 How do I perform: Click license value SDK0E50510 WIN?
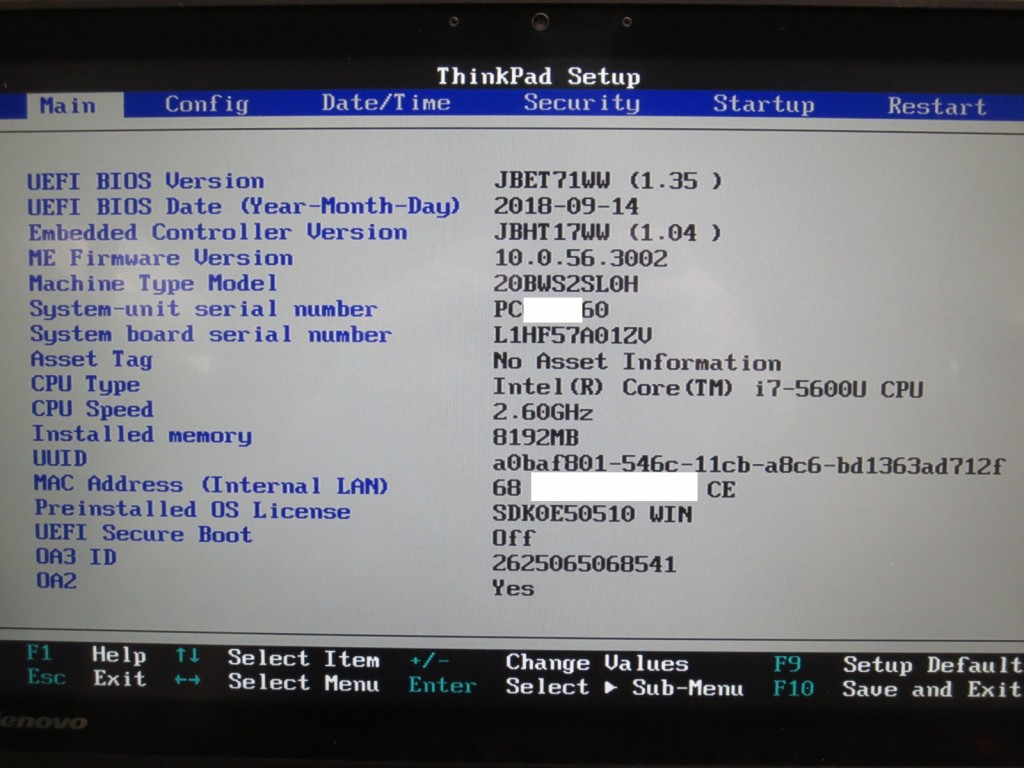pos(592,514)
